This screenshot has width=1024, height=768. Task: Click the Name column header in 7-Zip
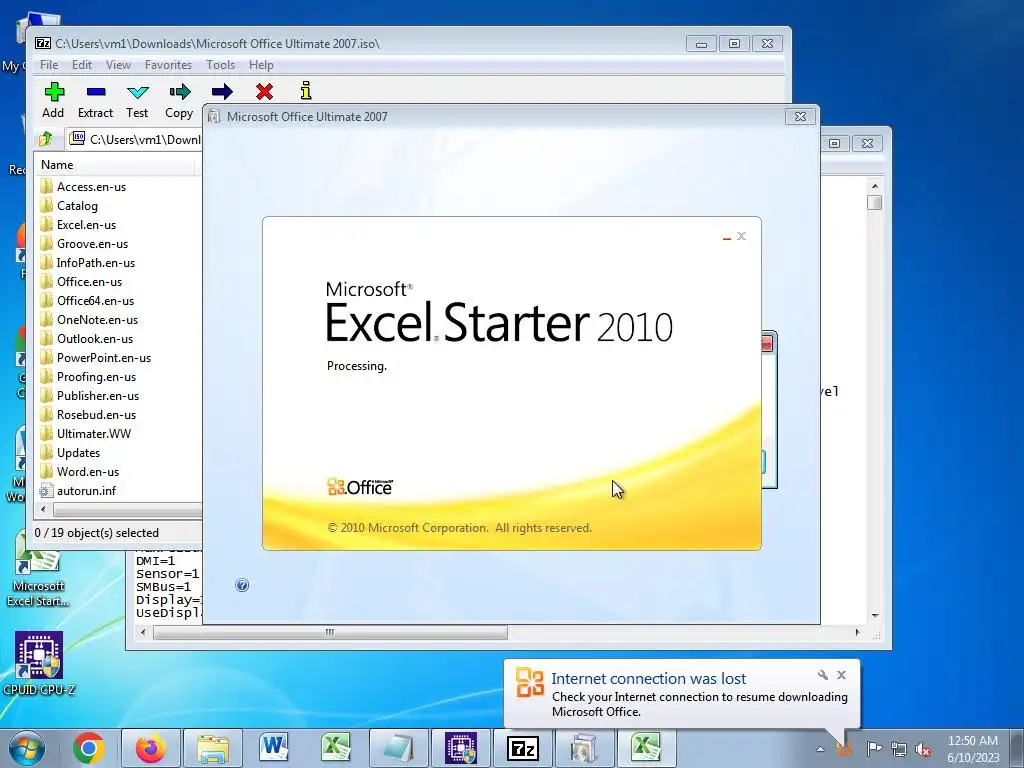(114, 165)
